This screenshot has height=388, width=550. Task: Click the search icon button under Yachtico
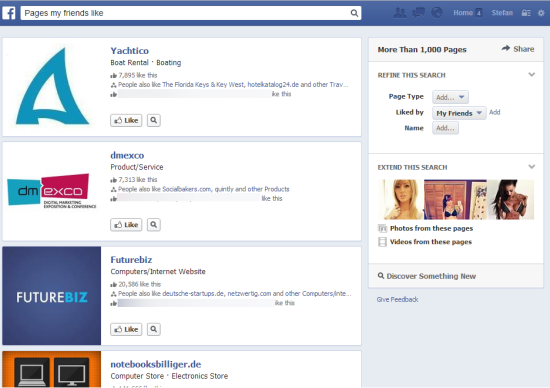point(154,120)
